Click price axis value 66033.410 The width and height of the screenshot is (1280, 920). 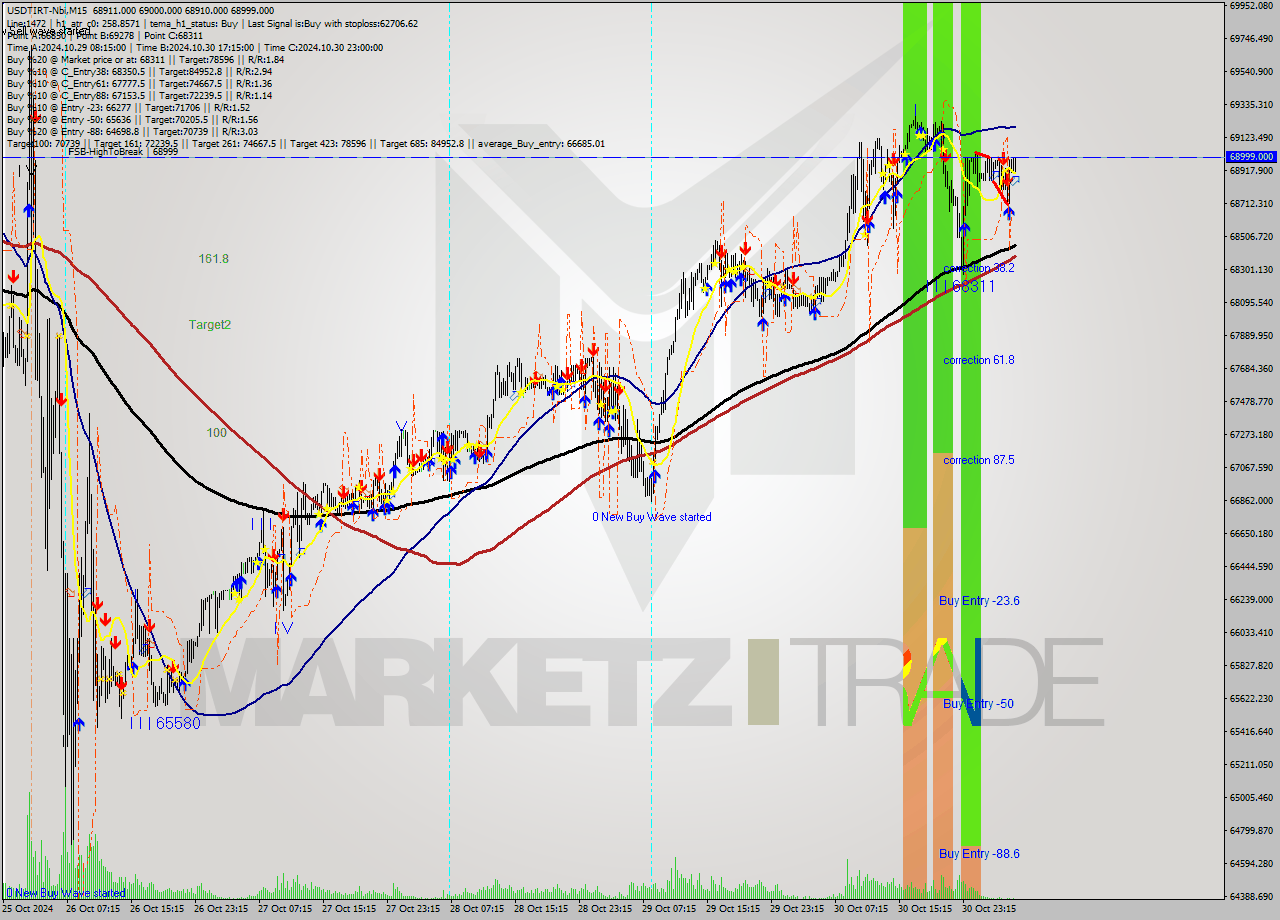pos(1251,632)
